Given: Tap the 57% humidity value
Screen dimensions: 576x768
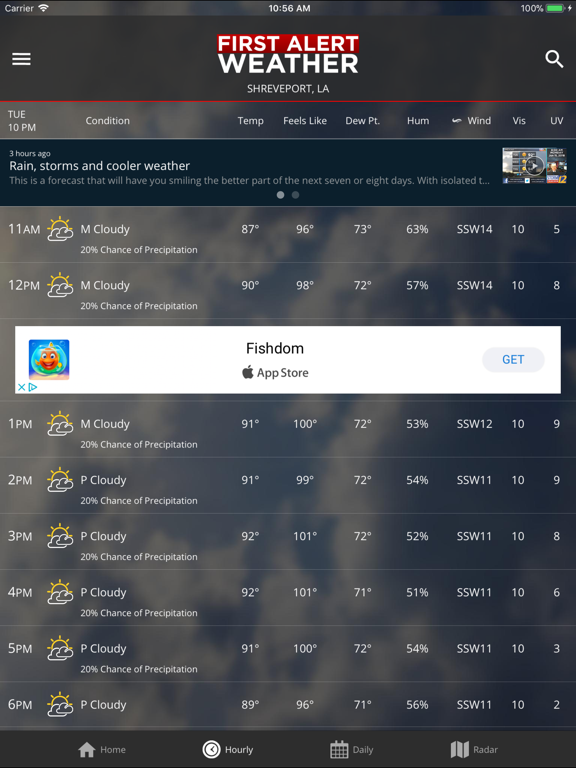Looking at the screenshot, I should 417,285.
